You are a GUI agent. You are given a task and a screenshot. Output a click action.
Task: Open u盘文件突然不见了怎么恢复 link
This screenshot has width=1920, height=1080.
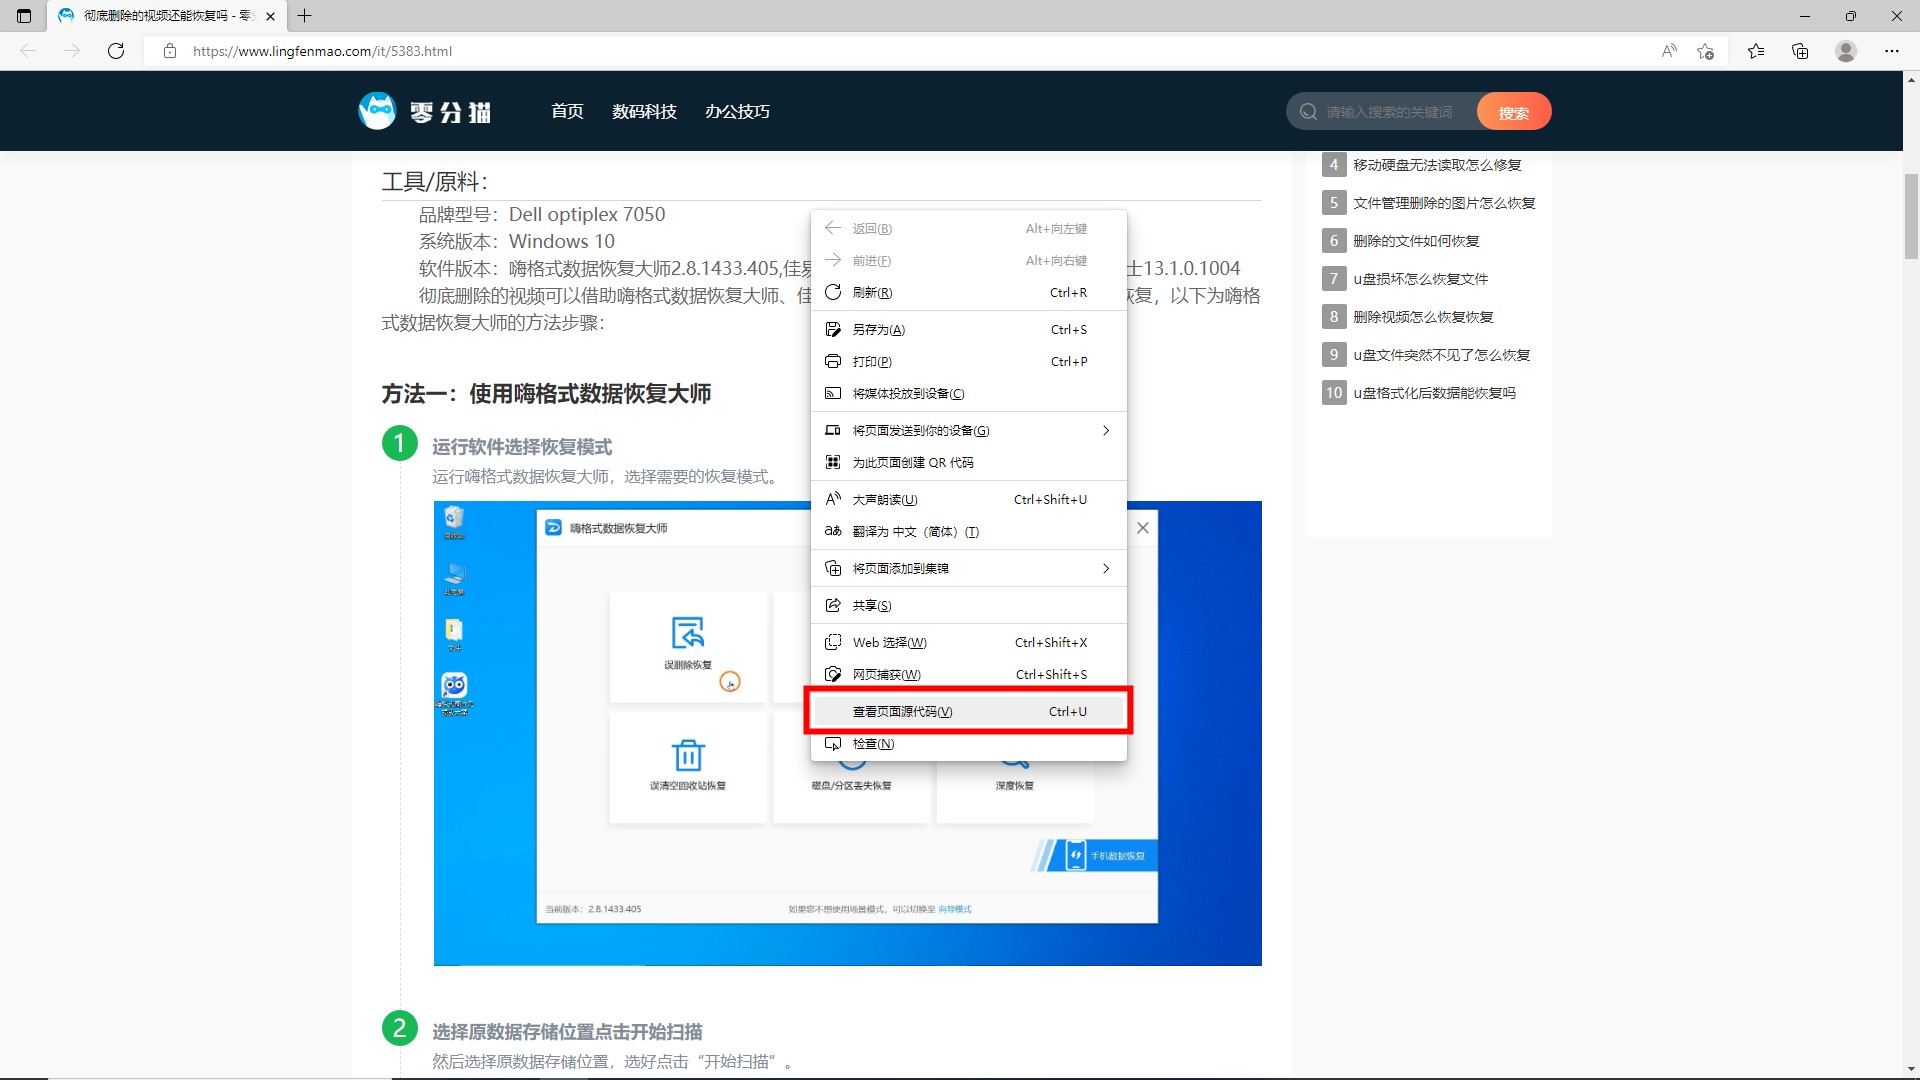tap(1441, 355)
